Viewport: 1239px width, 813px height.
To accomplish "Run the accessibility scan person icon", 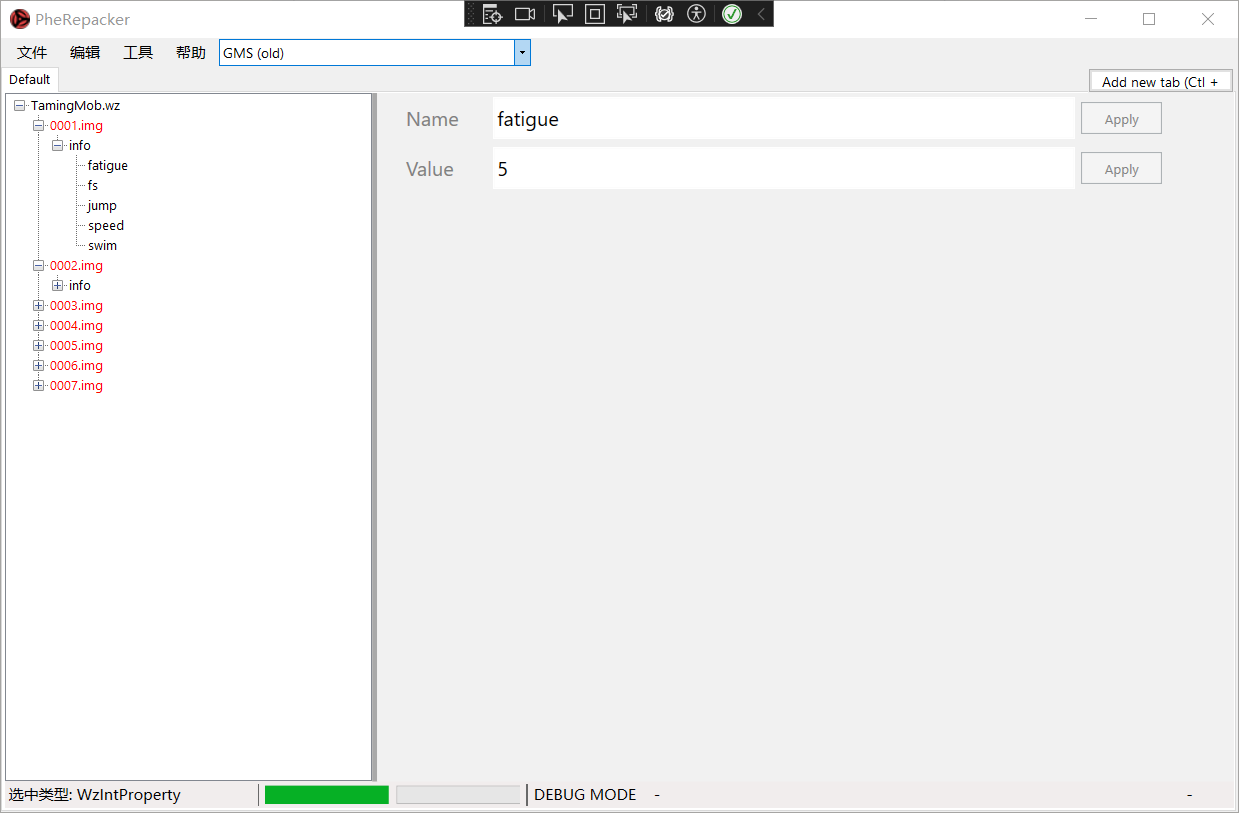I will pyautogui.click(x=697, y=14).
